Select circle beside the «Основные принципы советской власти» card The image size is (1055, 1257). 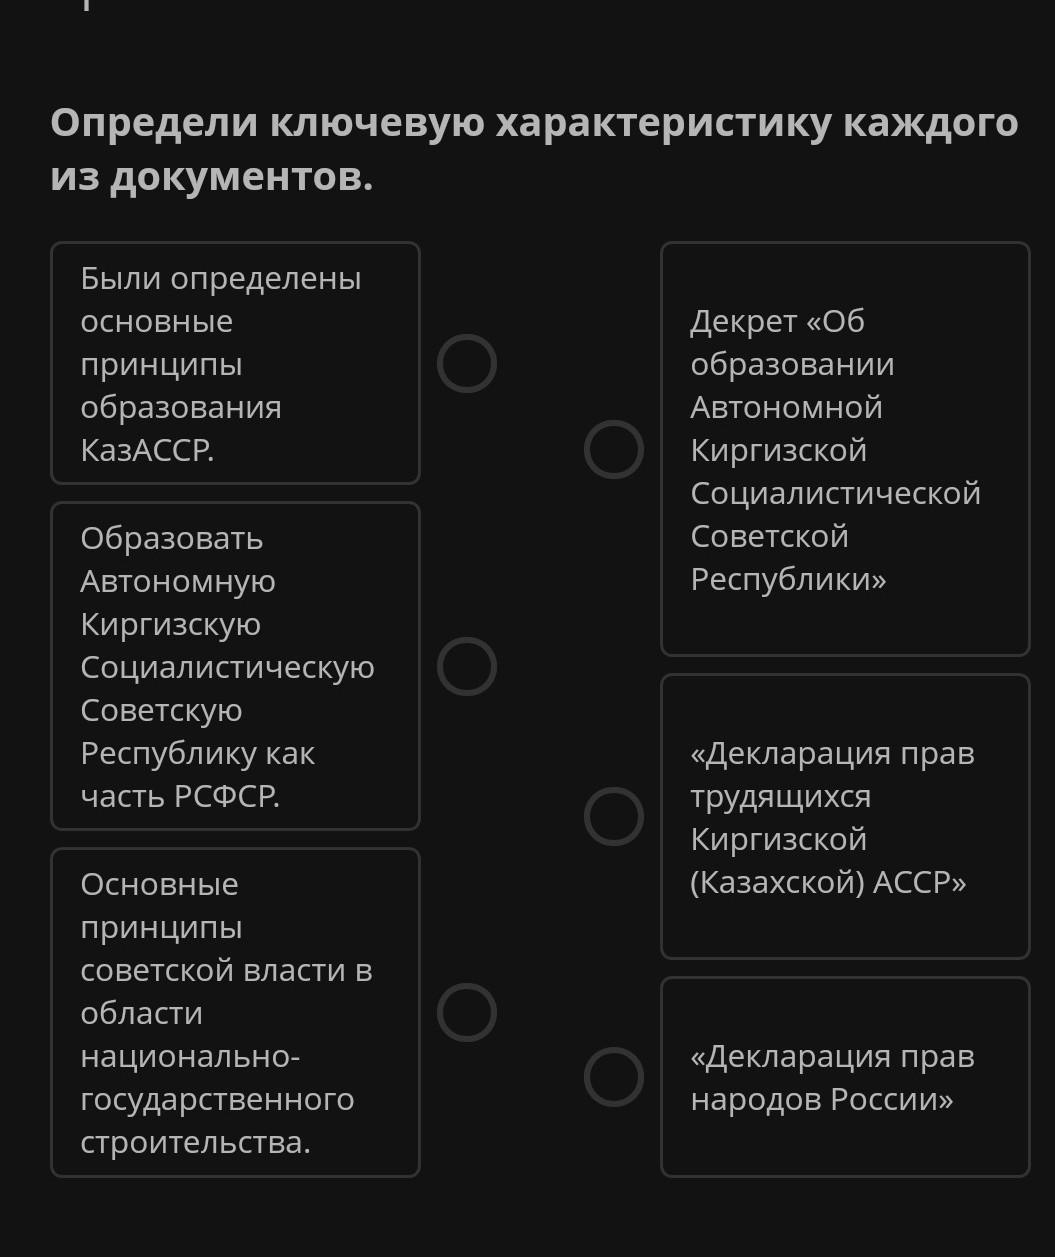pos(467,1012)
